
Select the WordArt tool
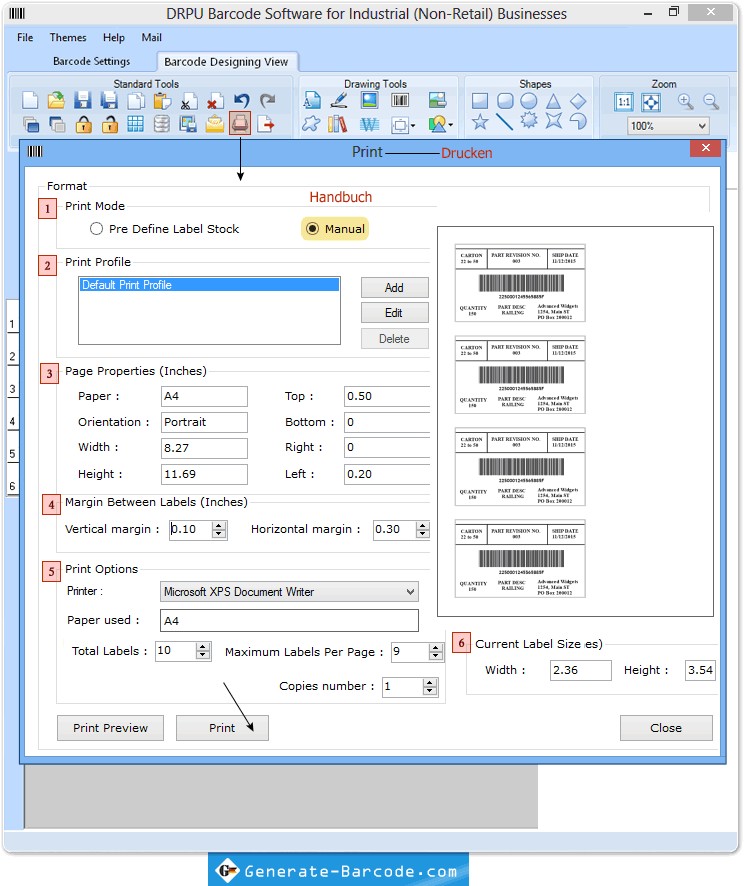tap(369, 124)
